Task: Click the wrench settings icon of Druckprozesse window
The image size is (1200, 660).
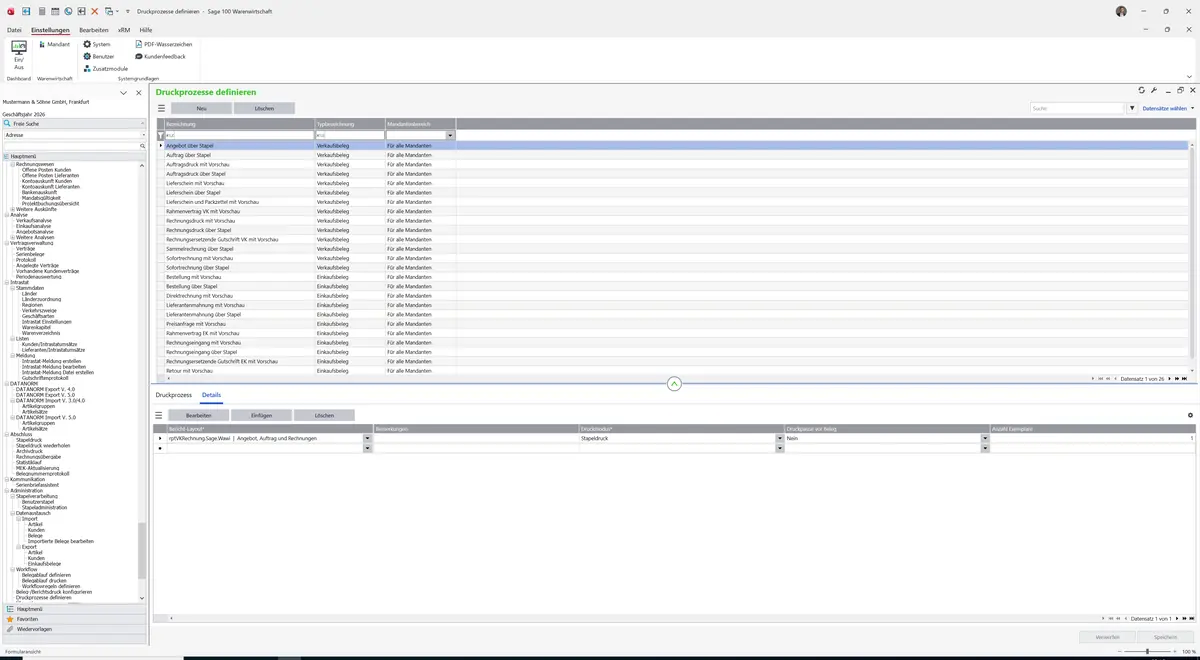Action: coord(1154,90)
